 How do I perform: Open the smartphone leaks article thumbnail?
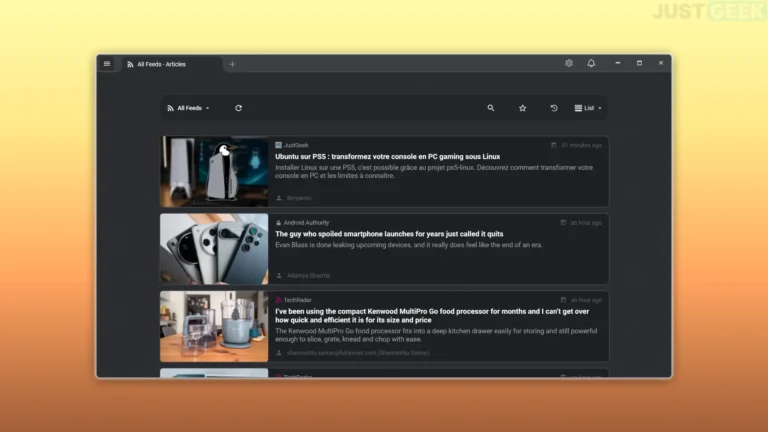click(x=214, y=249)
